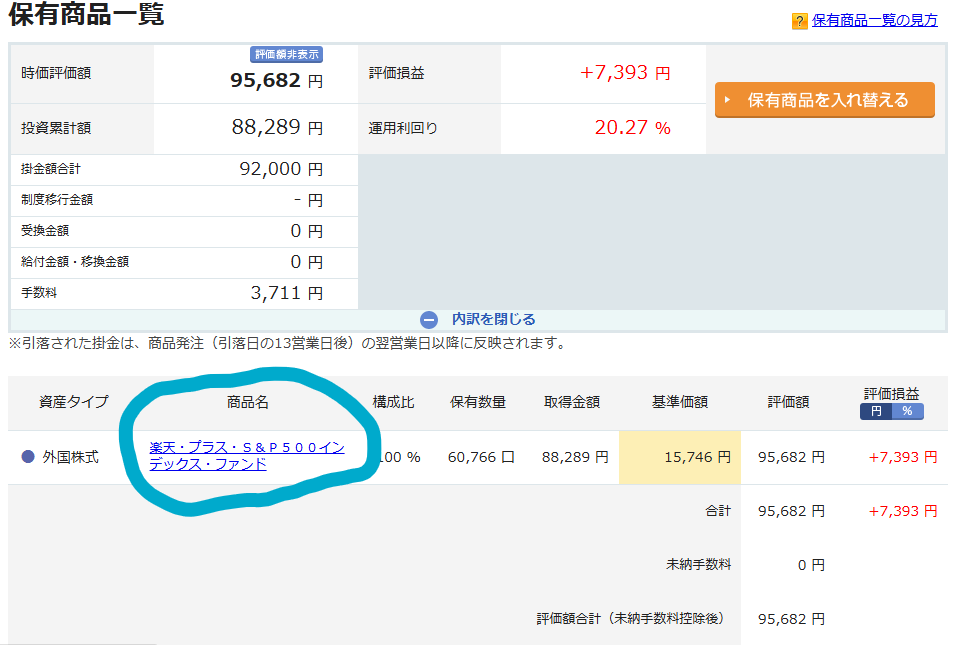The image size is (960, 645).
Task: Click the yellow question mark help icon
Action: tap(799, 21)
